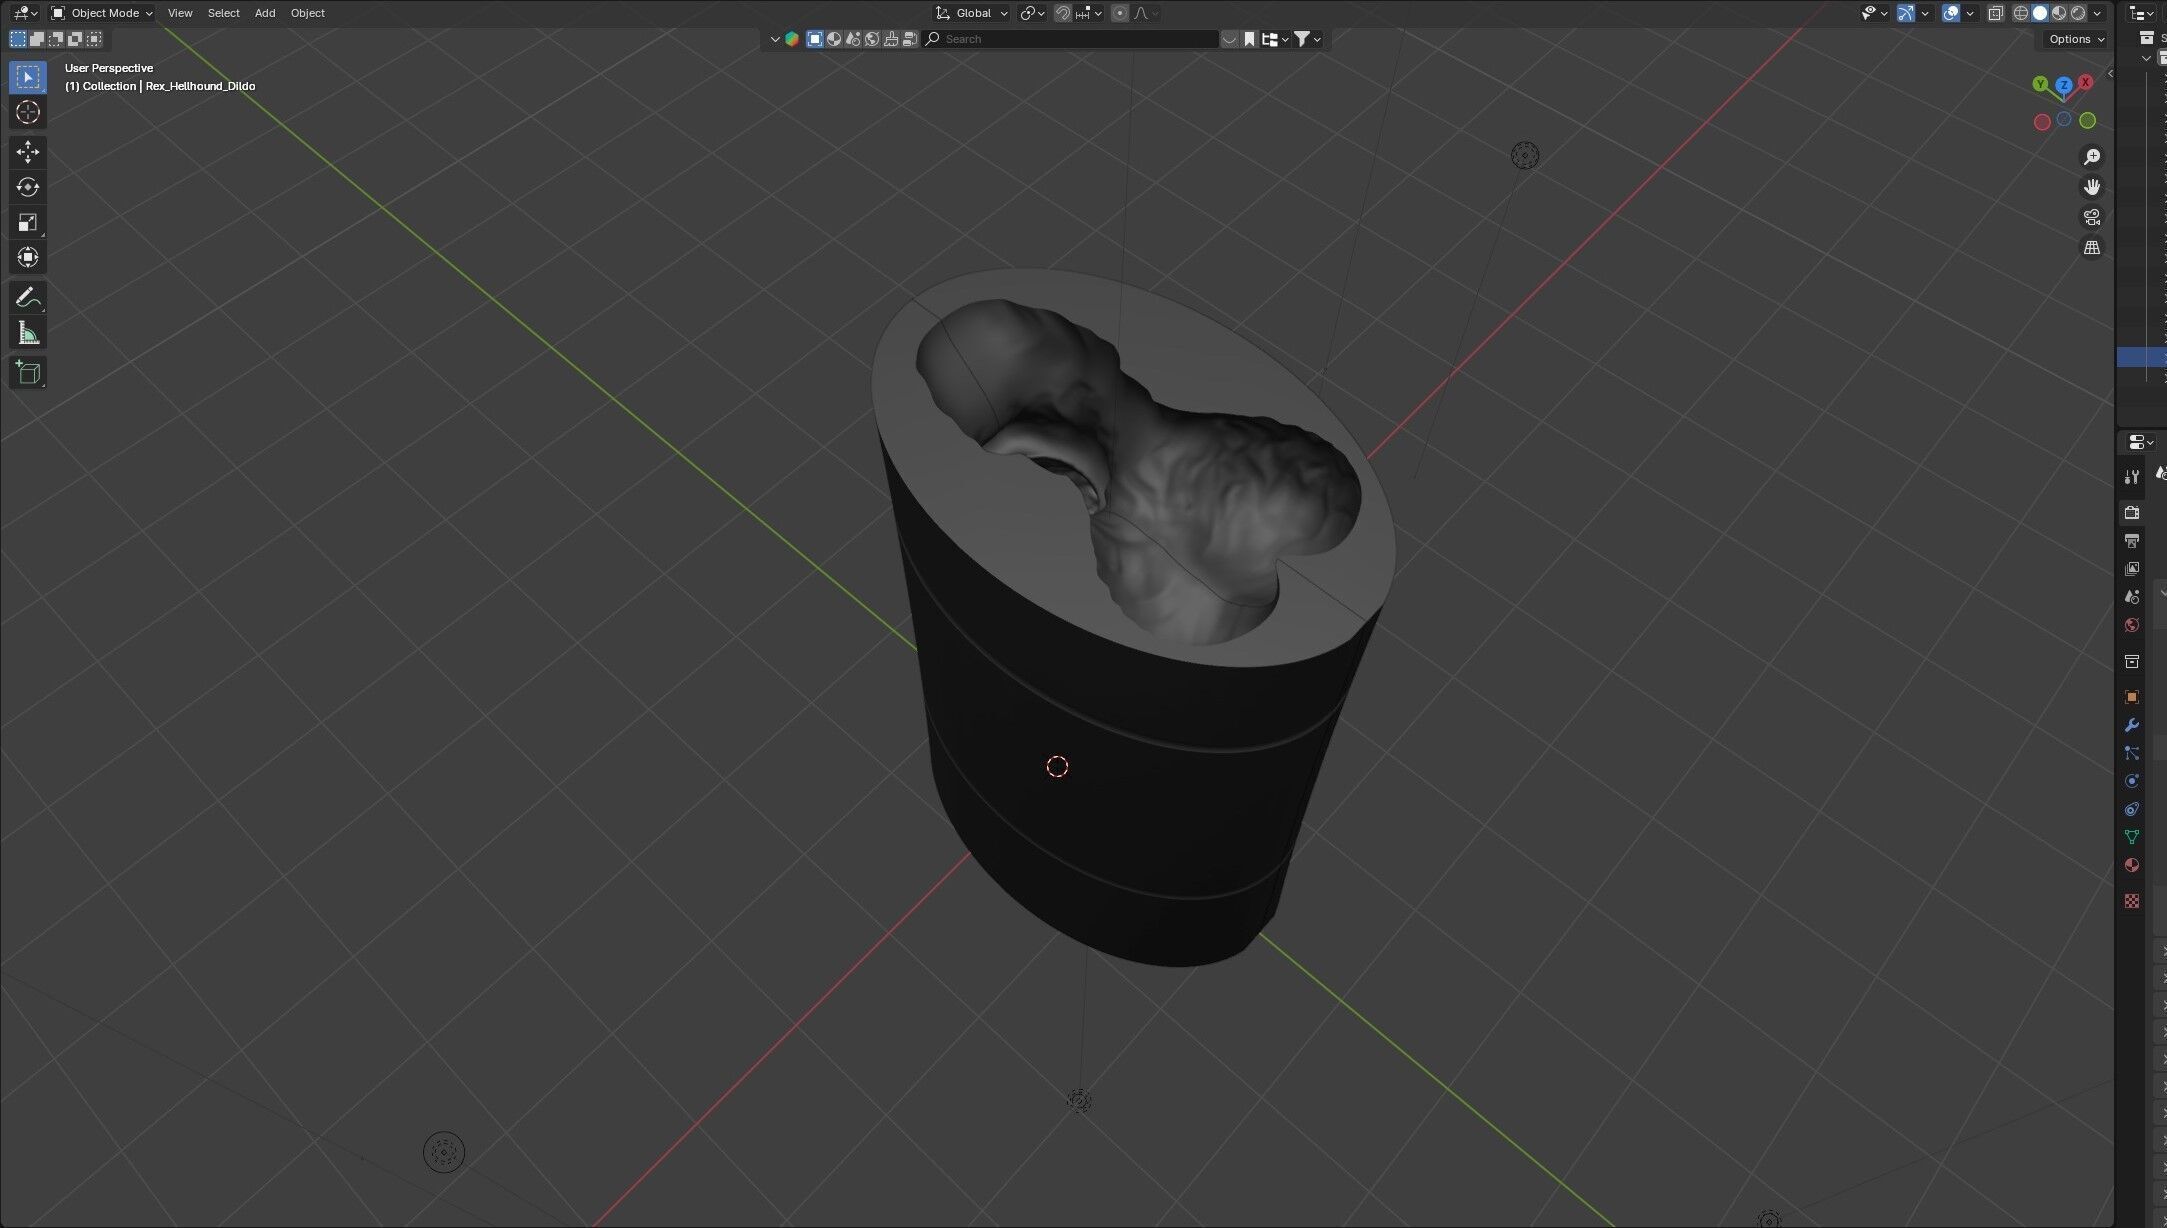Select the Add Cube tool
The height and width of the screenshot is (1228, 2167).
coord(28,373)
